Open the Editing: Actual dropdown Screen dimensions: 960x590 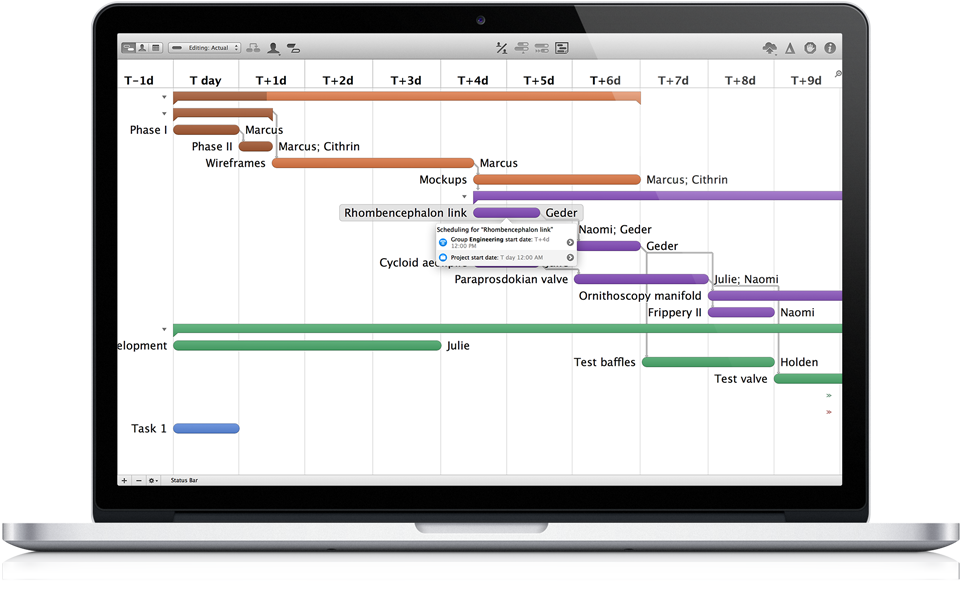204,48
